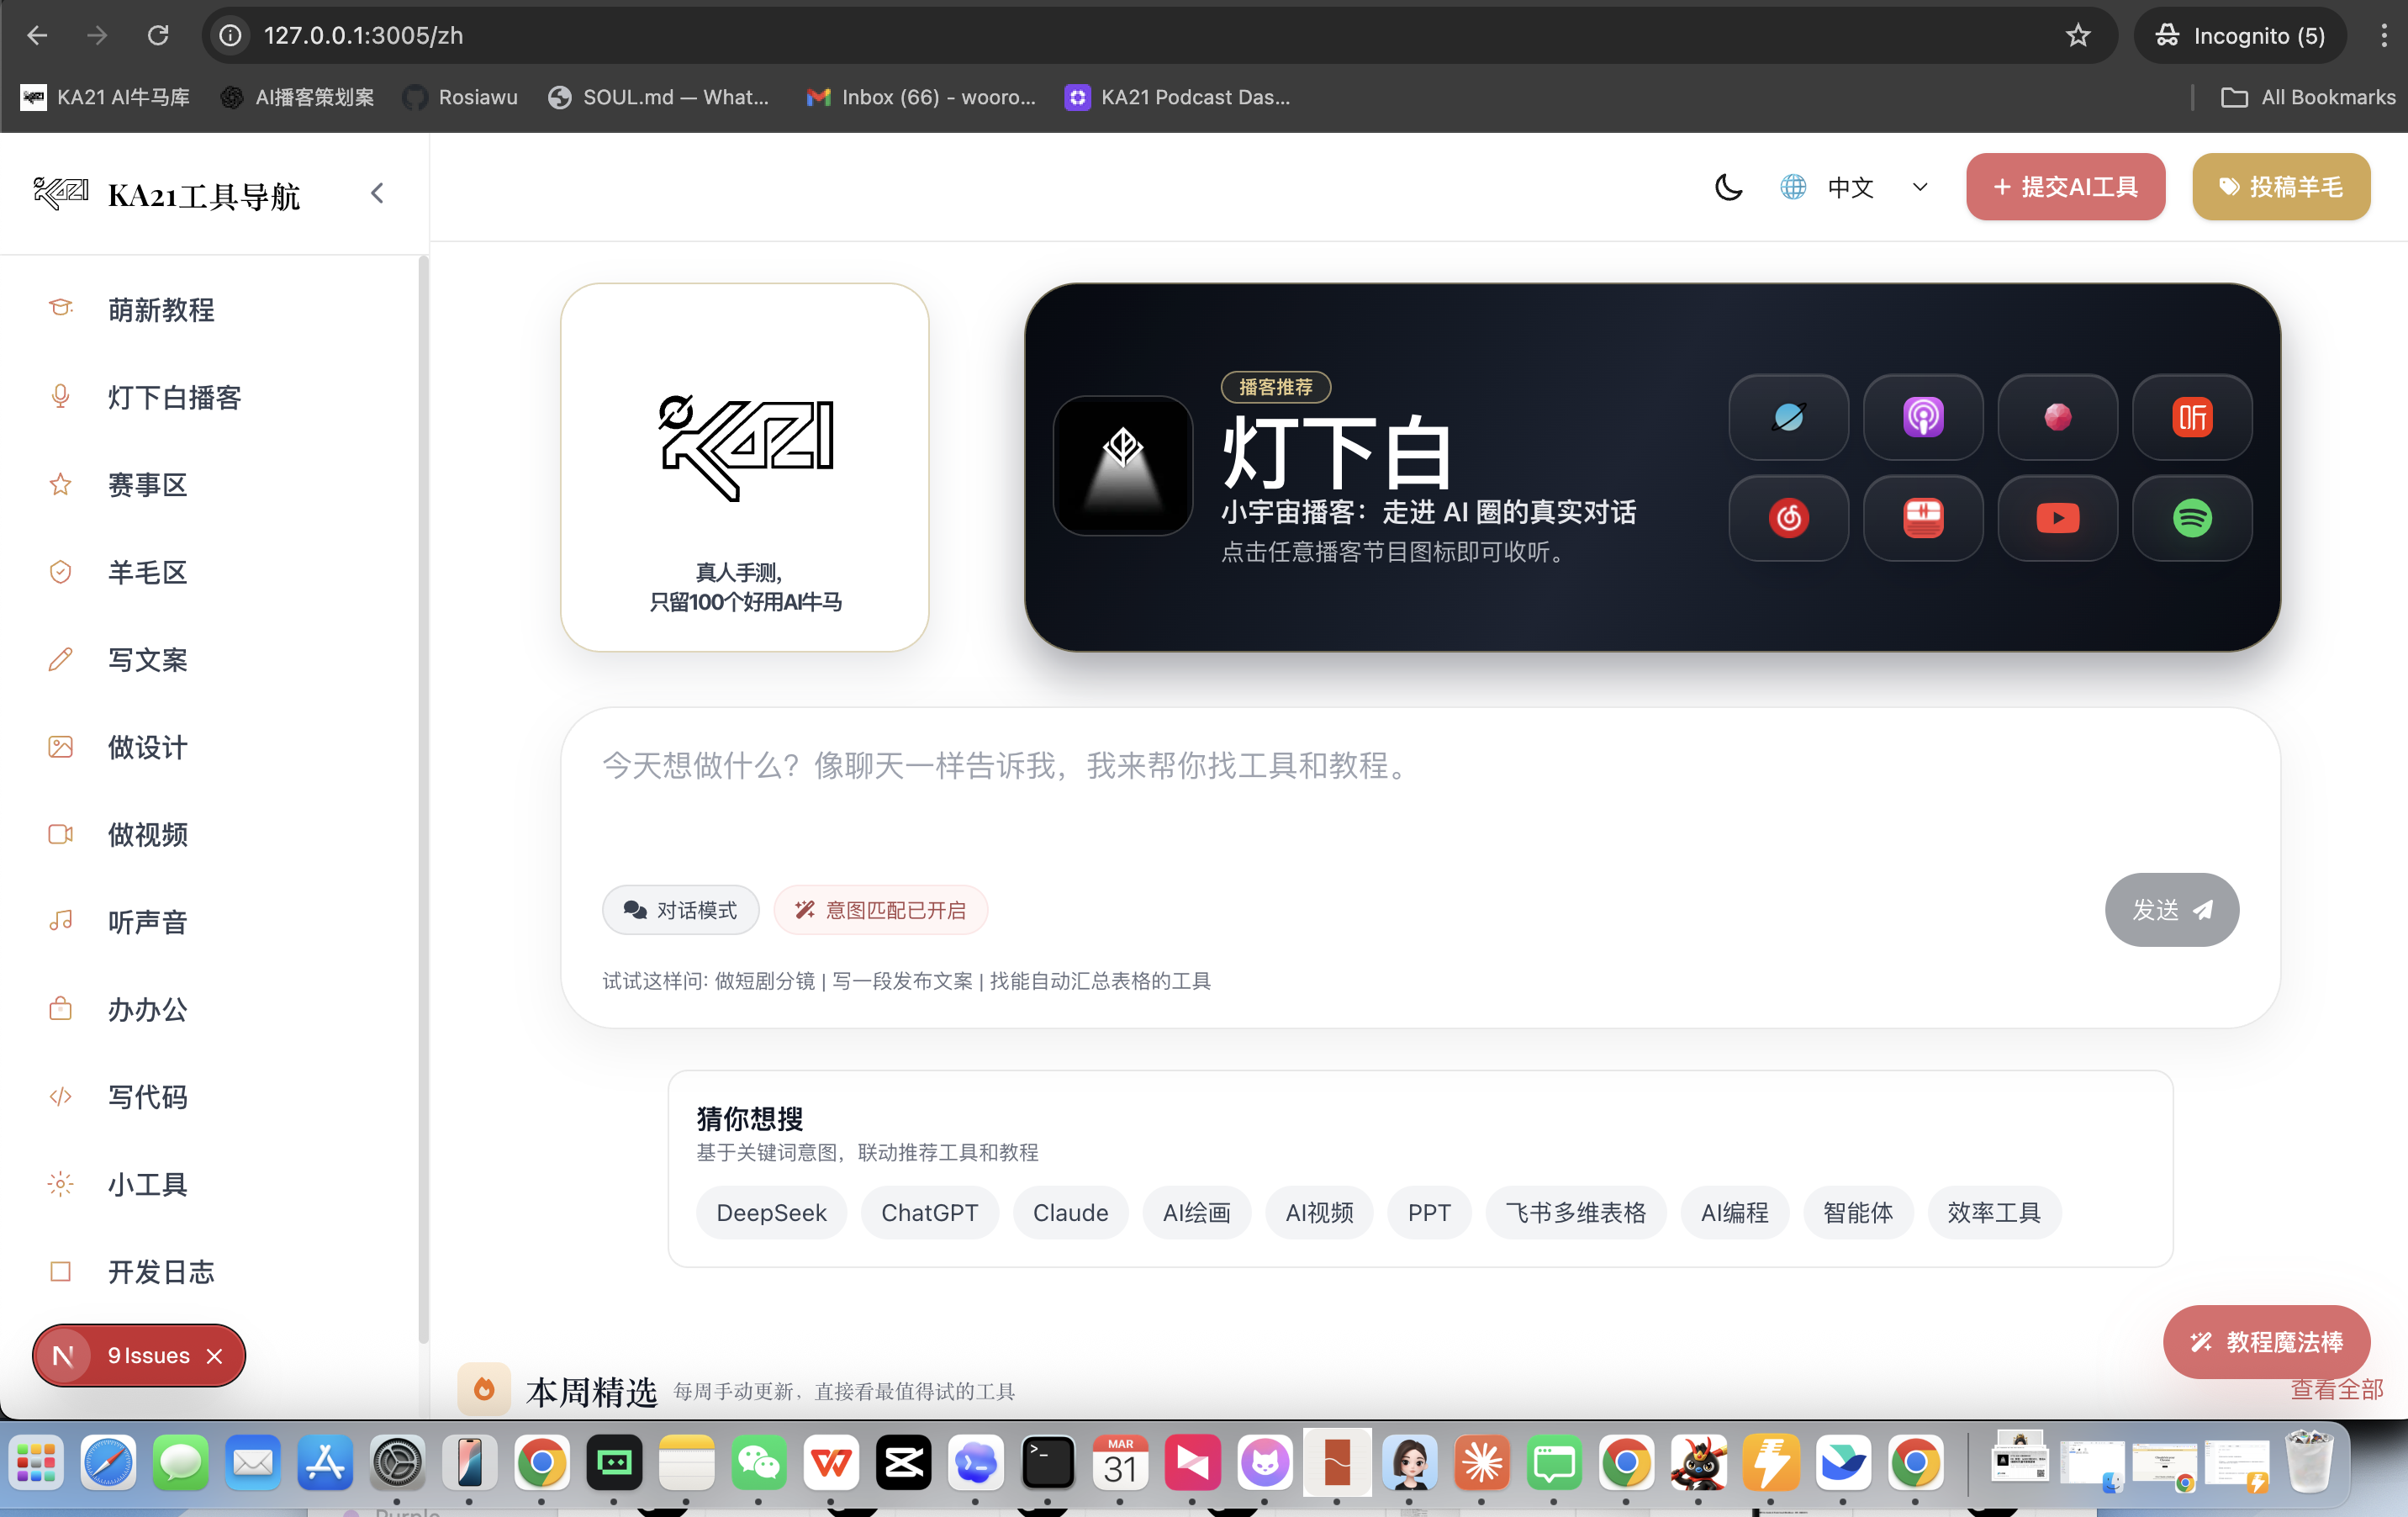Select 写代码 in the sidebar

[147, 1097]
